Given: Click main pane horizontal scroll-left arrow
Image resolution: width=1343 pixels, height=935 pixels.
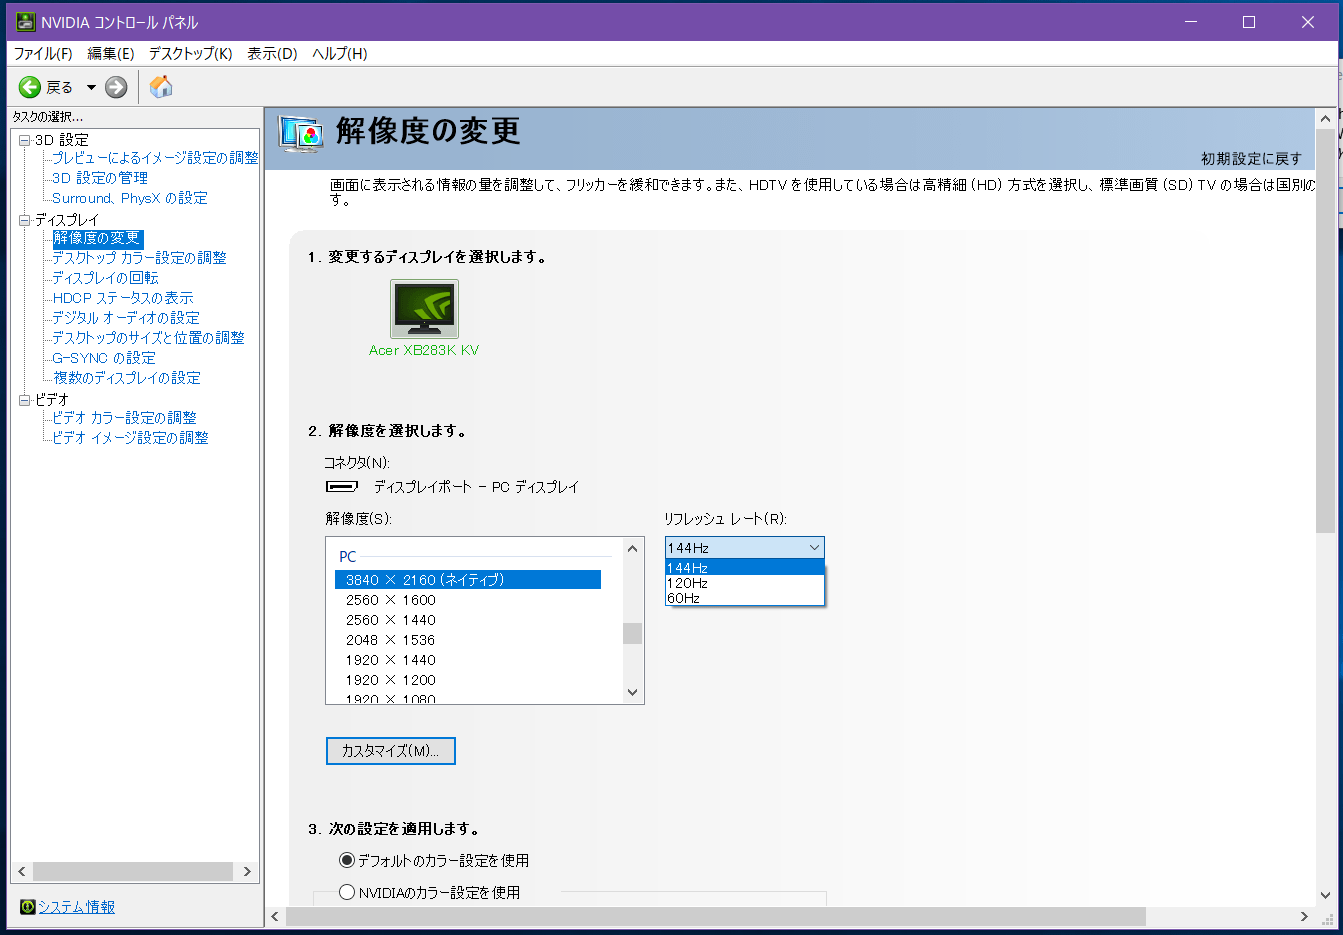Looking at the screenshot, I should [x=276, y=916].
